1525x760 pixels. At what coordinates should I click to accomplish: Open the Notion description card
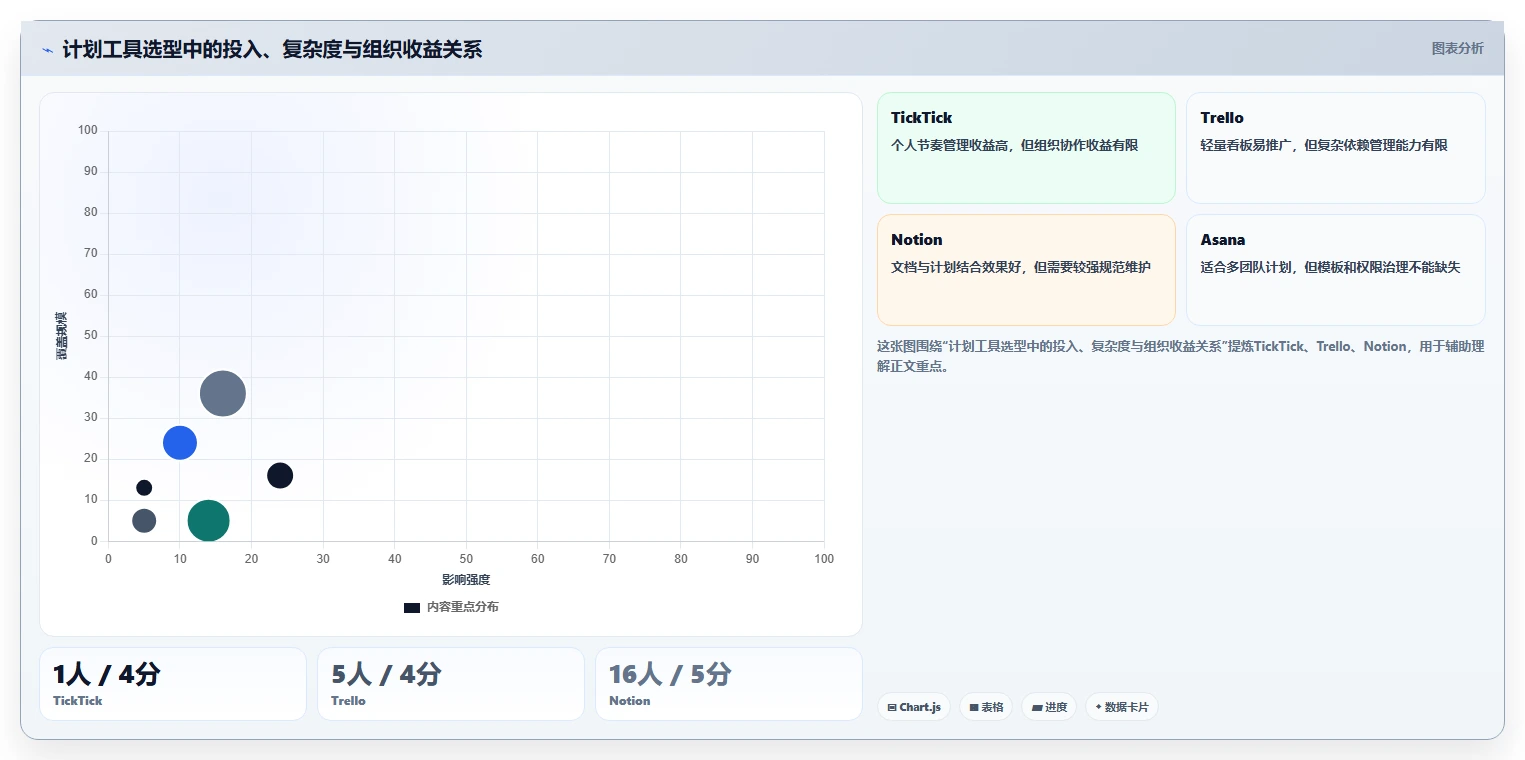pos(1026,270)
